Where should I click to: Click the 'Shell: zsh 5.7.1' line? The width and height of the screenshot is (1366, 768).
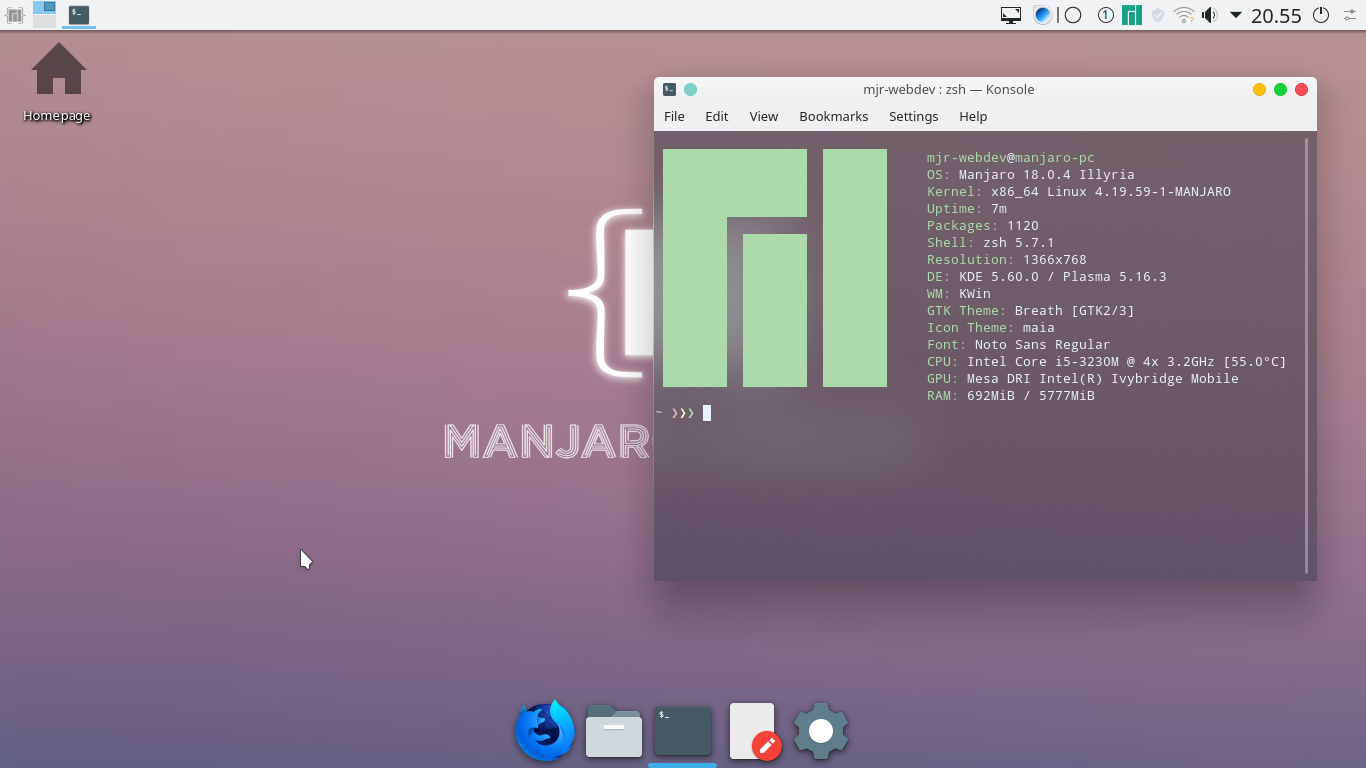pos(991,243)
